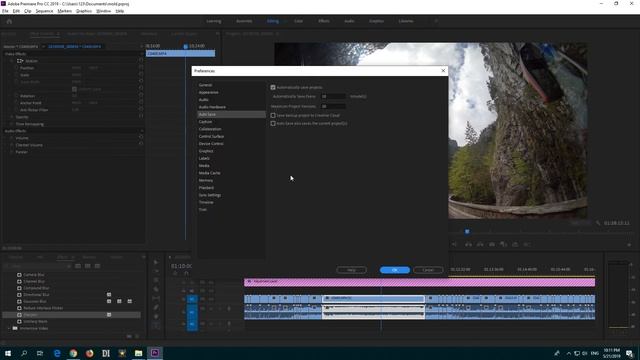
Task: Click the Help button in Preferences
Action: coord(351,270)
